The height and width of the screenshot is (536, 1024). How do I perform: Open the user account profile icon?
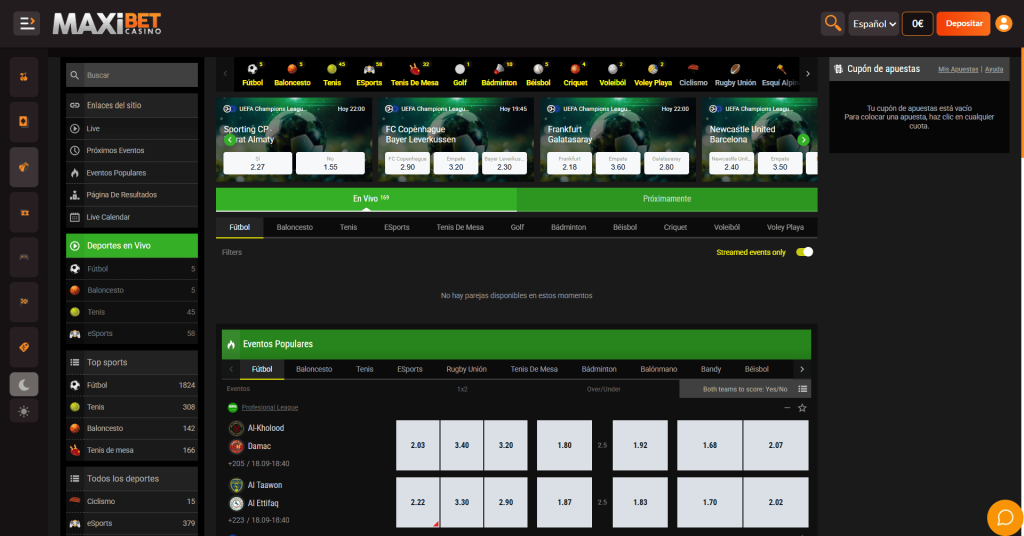pyautogui.click(x=1004, y=23)
